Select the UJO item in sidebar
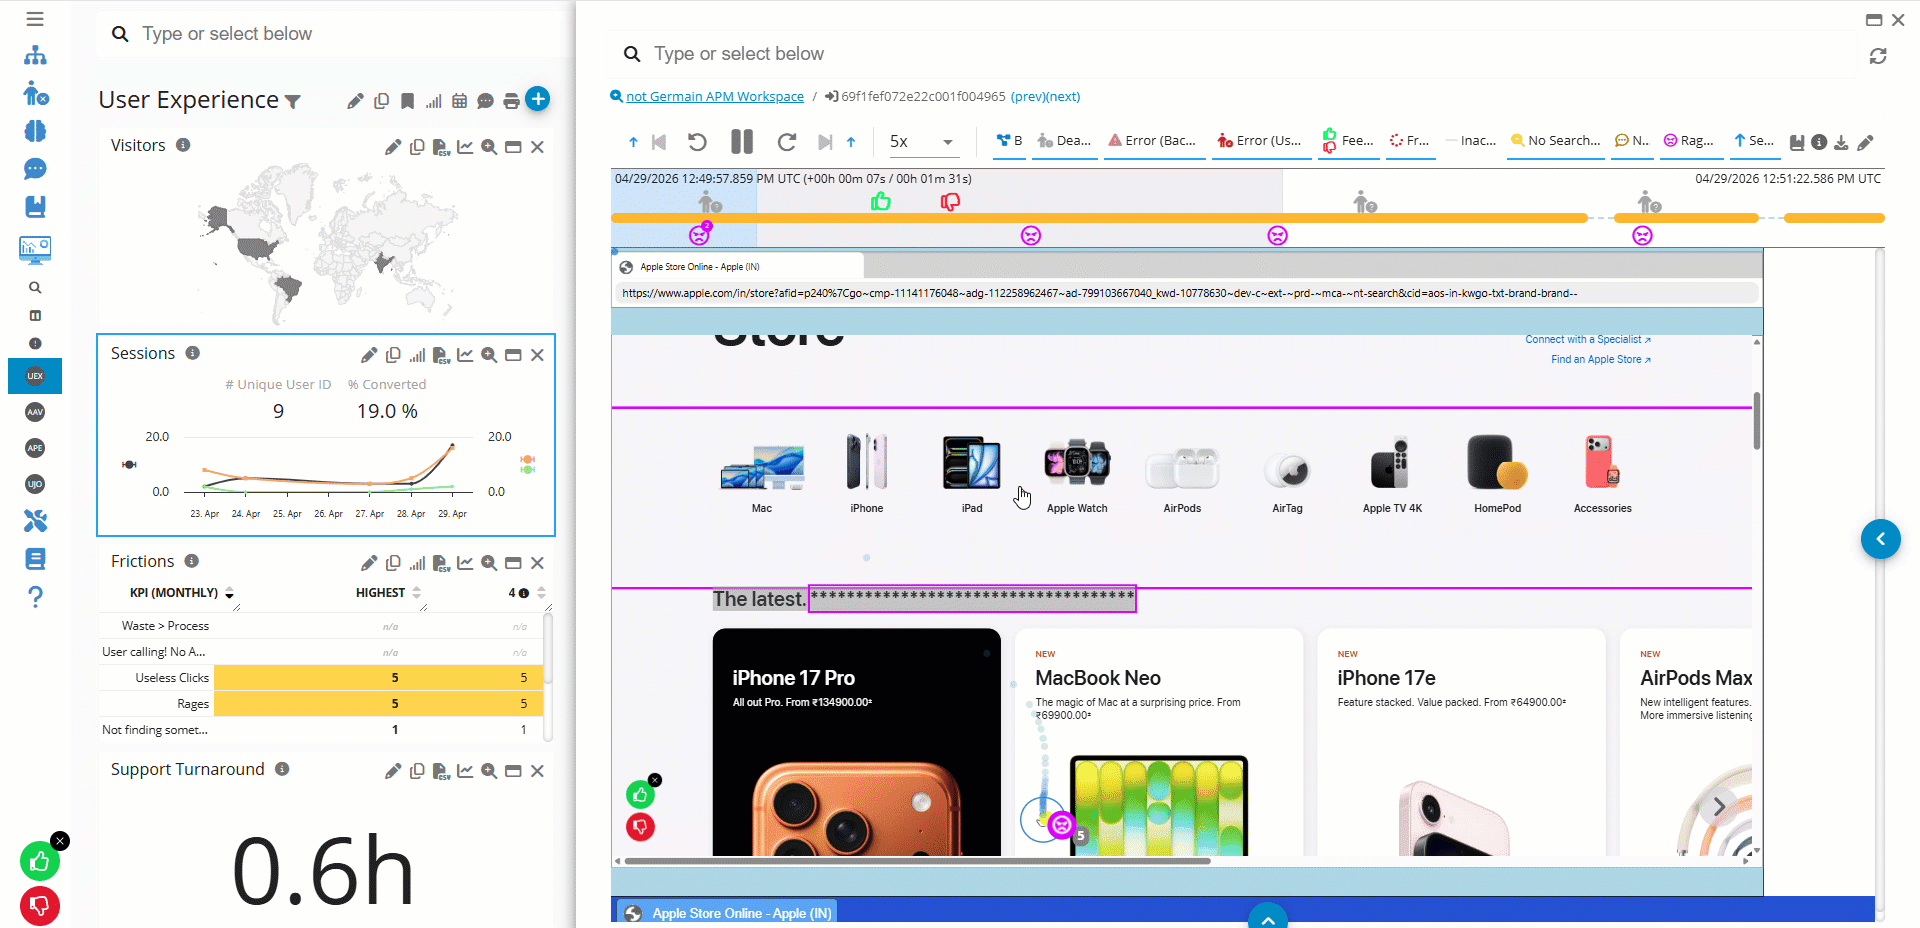 pos(35,484)
